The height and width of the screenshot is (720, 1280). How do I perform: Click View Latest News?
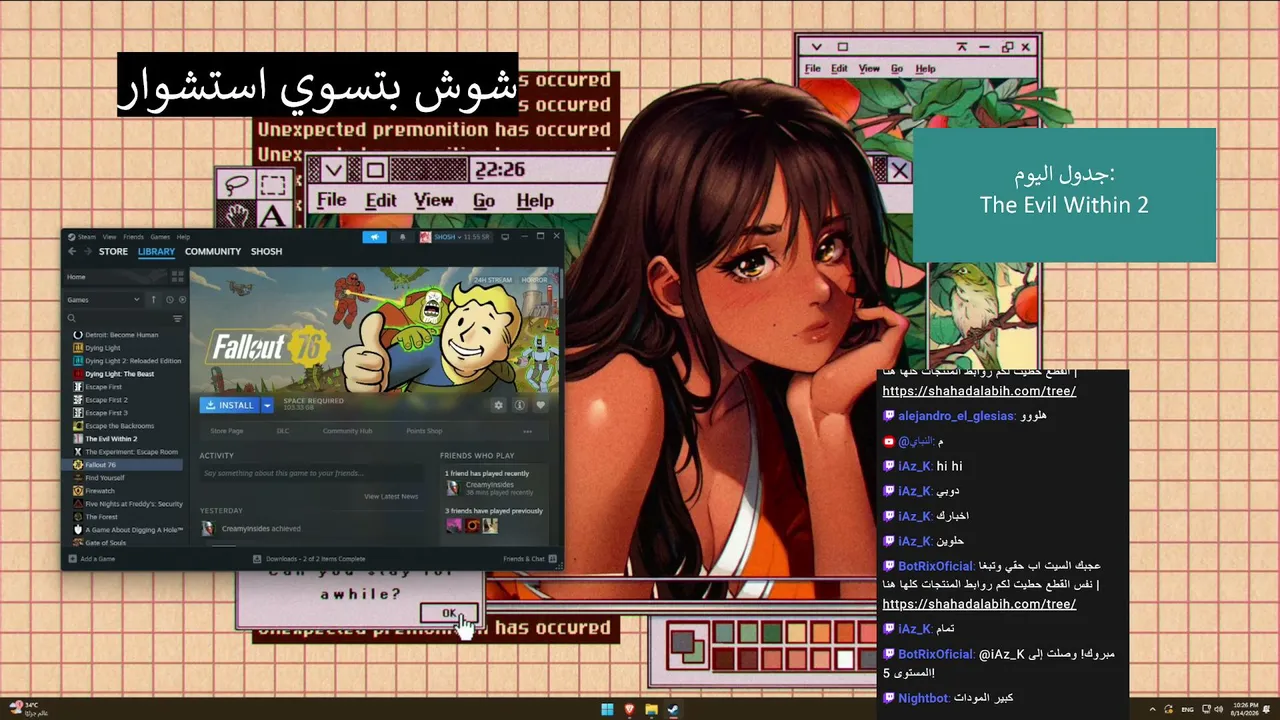[x=391, y=496]
